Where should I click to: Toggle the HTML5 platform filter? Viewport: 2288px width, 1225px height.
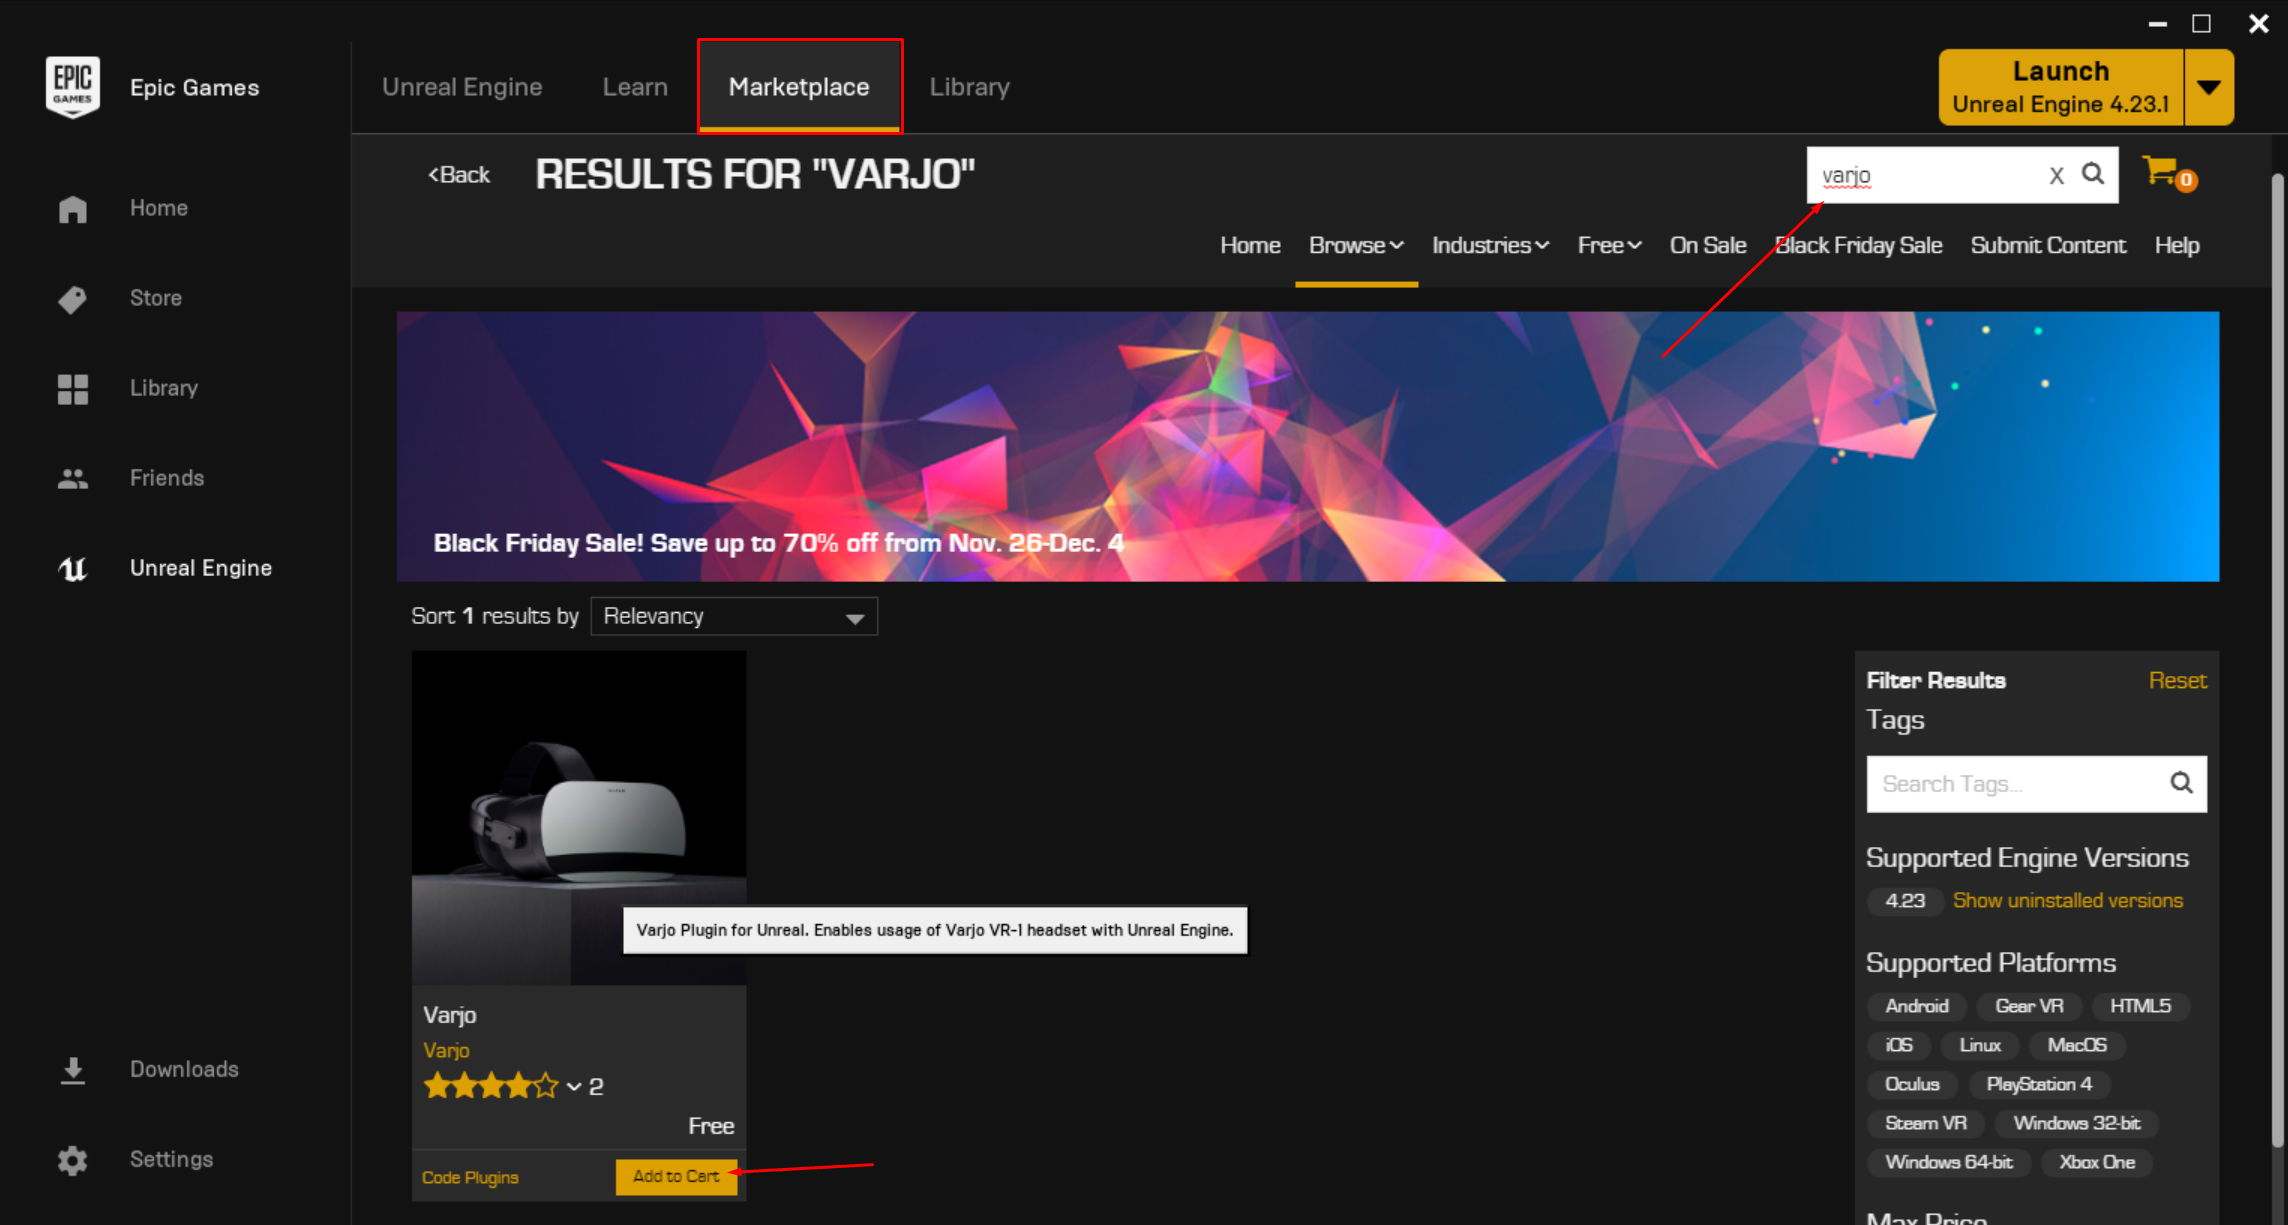point(2140,1006)
